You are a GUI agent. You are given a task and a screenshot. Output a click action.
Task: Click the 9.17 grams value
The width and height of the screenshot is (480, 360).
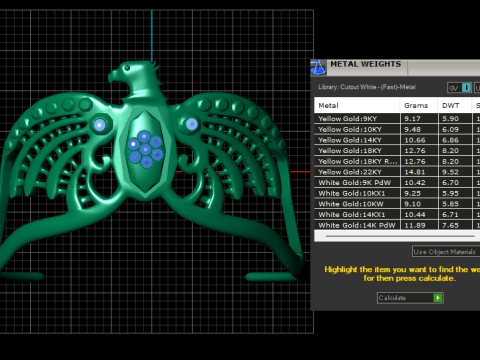pyautogui.click(x=412, y=119)
